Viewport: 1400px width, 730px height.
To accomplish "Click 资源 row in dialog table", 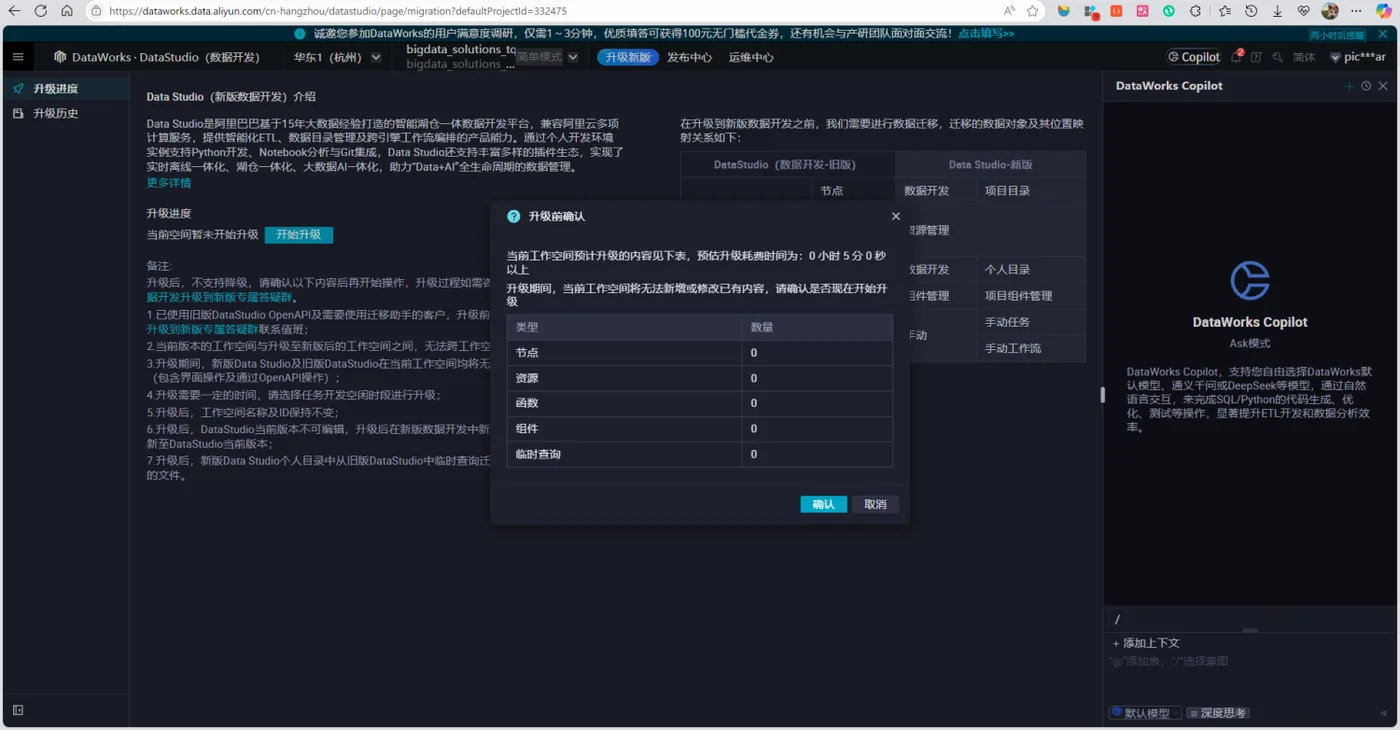I will click(x=699, y=378).
